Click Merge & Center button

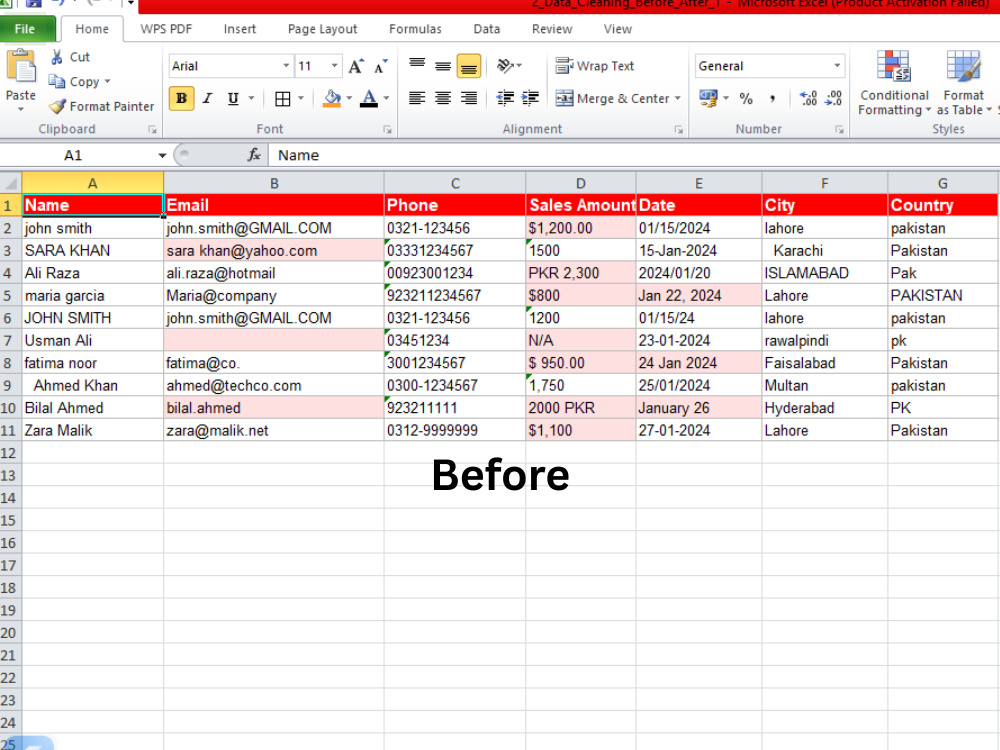point(612,98)
